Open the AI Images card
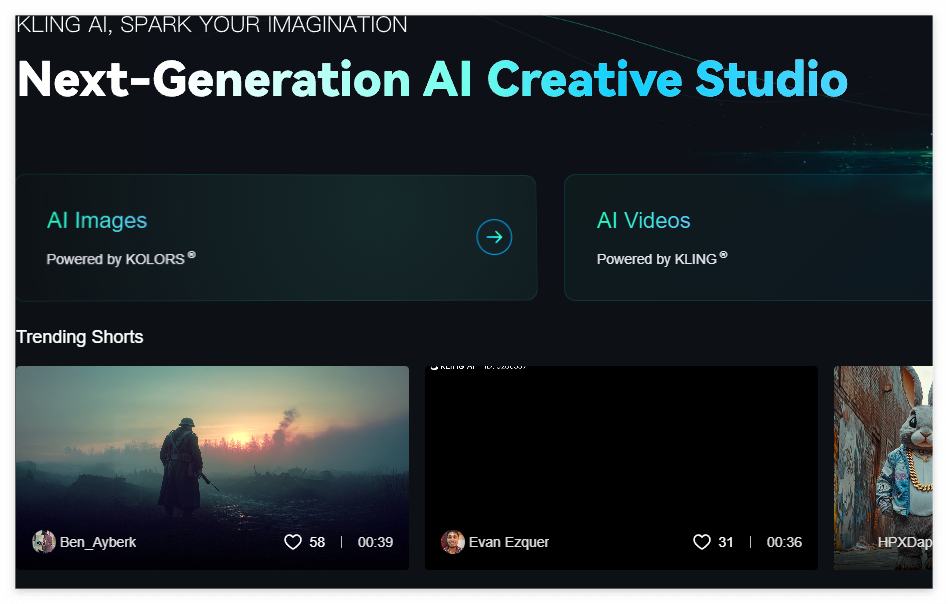 click(276, 237)
